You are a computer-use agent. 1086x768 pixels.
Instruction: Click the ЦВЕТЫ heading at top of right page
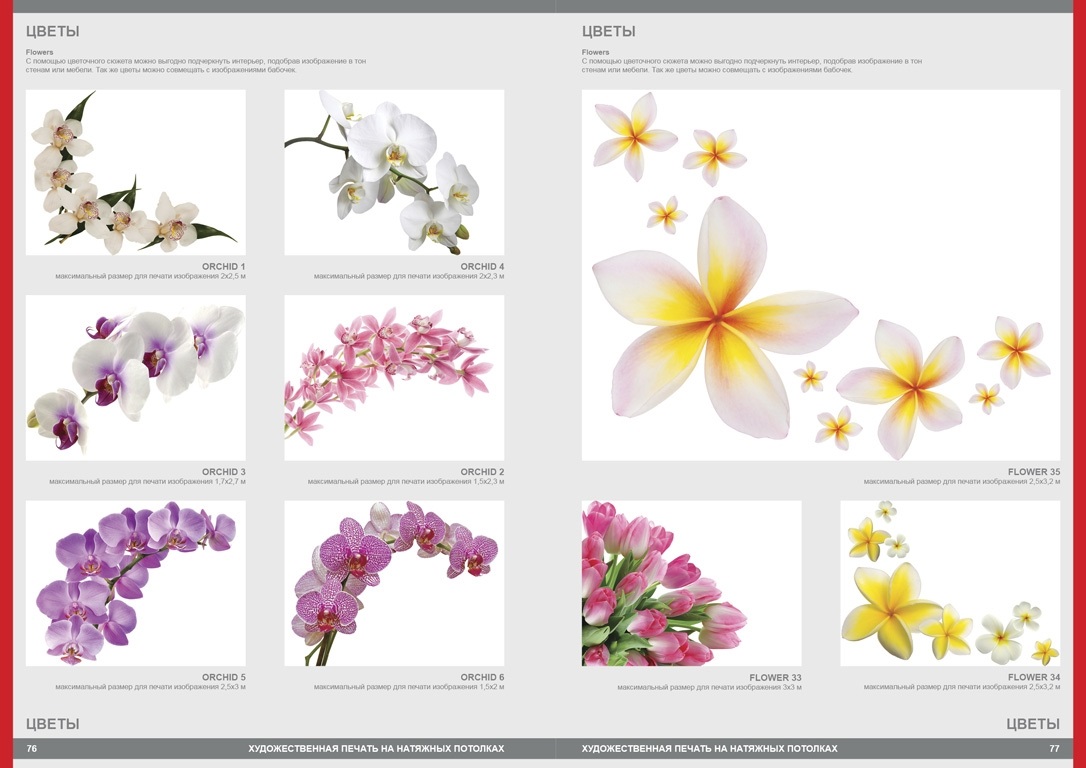coord(608,32)
